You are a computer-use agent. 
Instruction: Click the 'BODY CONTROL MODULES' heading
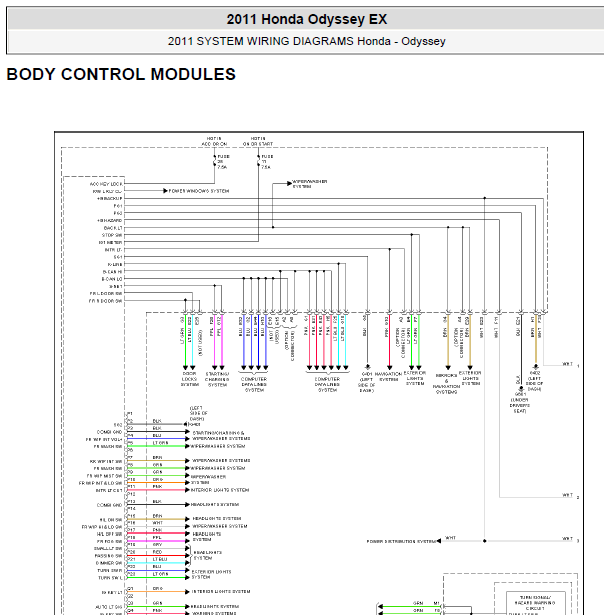pyautogui.click(x=121, y=75)
